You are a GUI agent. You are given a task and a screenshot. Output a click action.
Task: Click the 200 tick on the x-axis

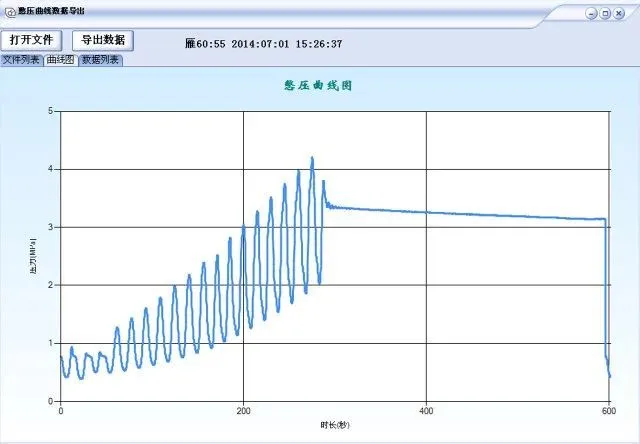tap(243, 411)
